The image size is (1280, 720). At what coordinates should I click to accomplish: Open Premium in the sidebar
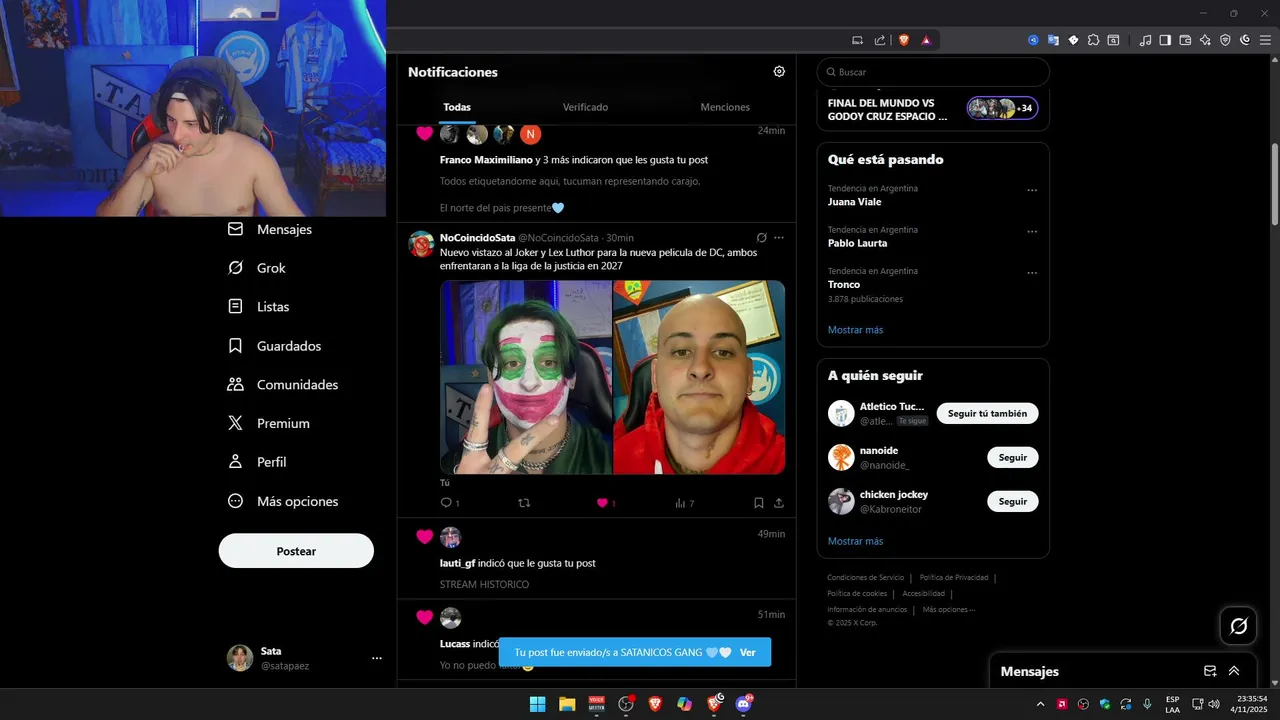(269, 423)
